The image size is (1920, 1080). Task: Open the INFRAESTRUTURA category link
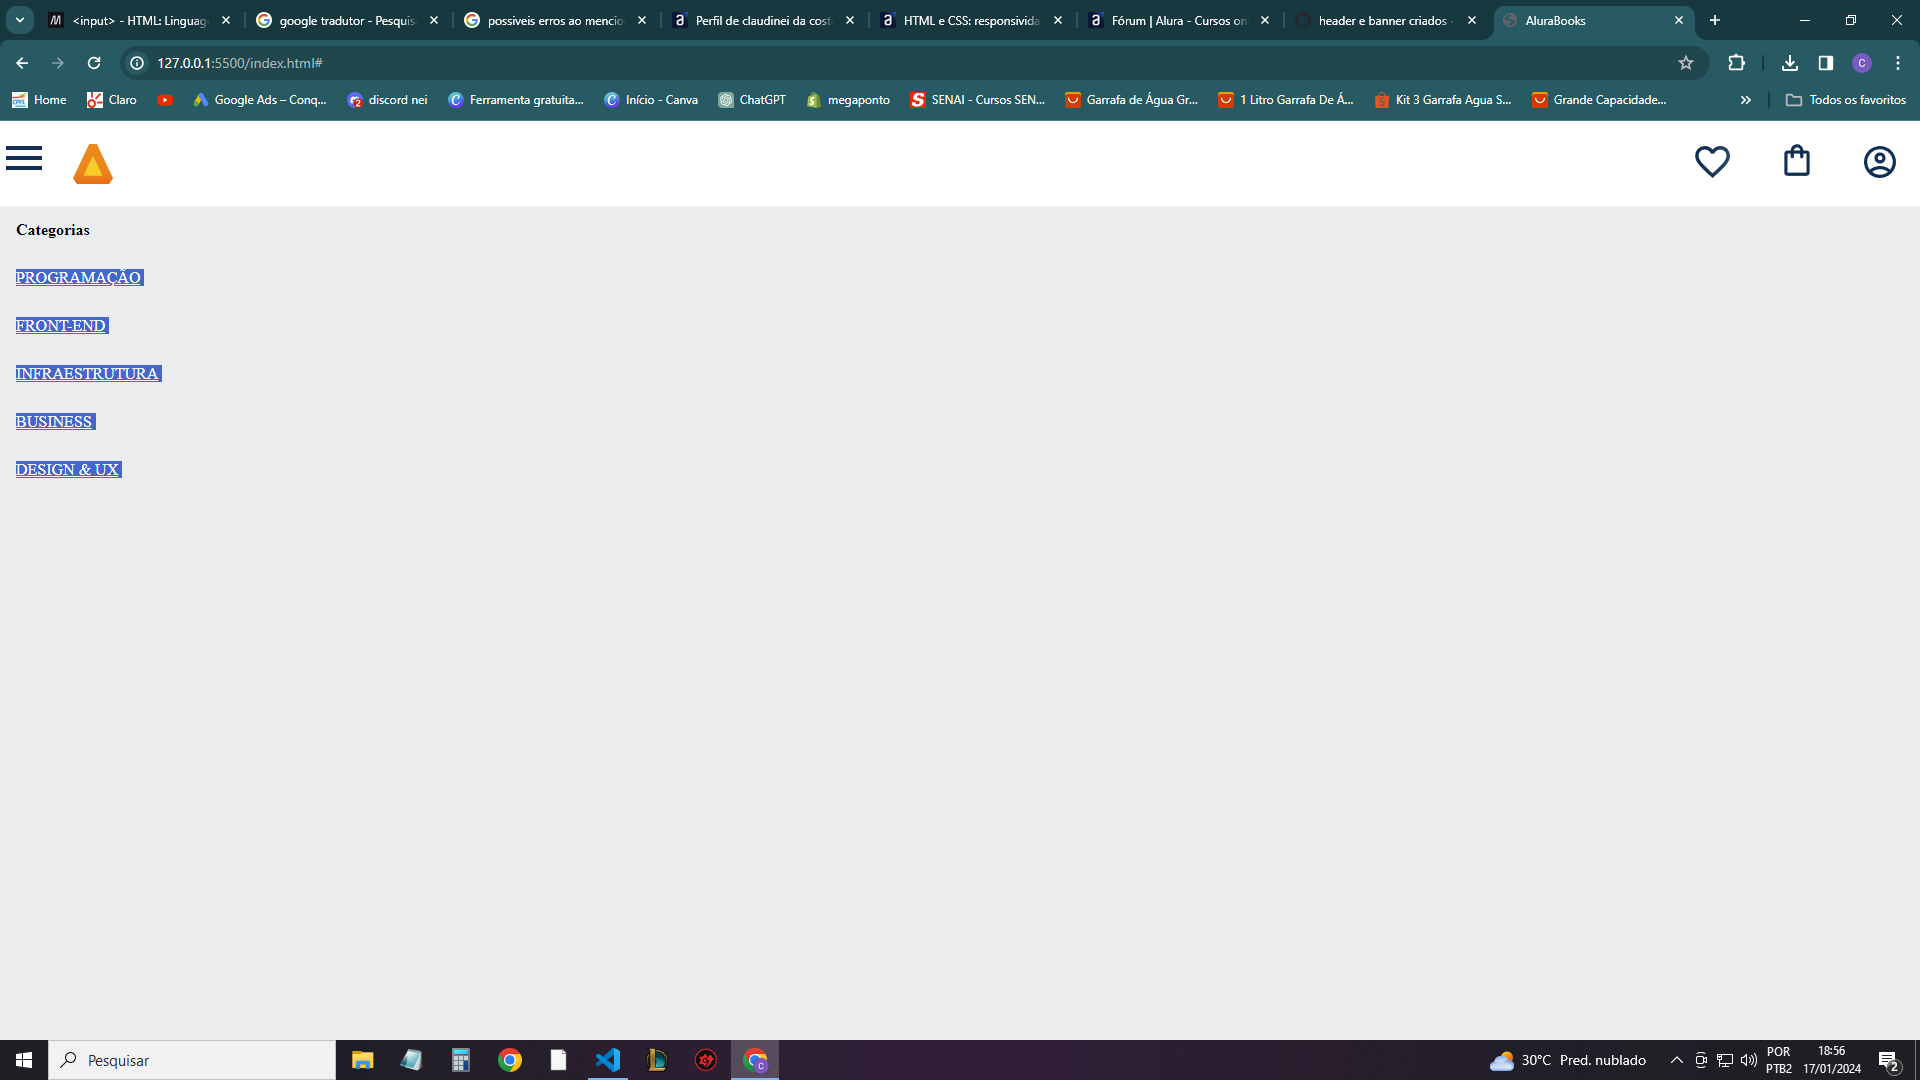88,374
